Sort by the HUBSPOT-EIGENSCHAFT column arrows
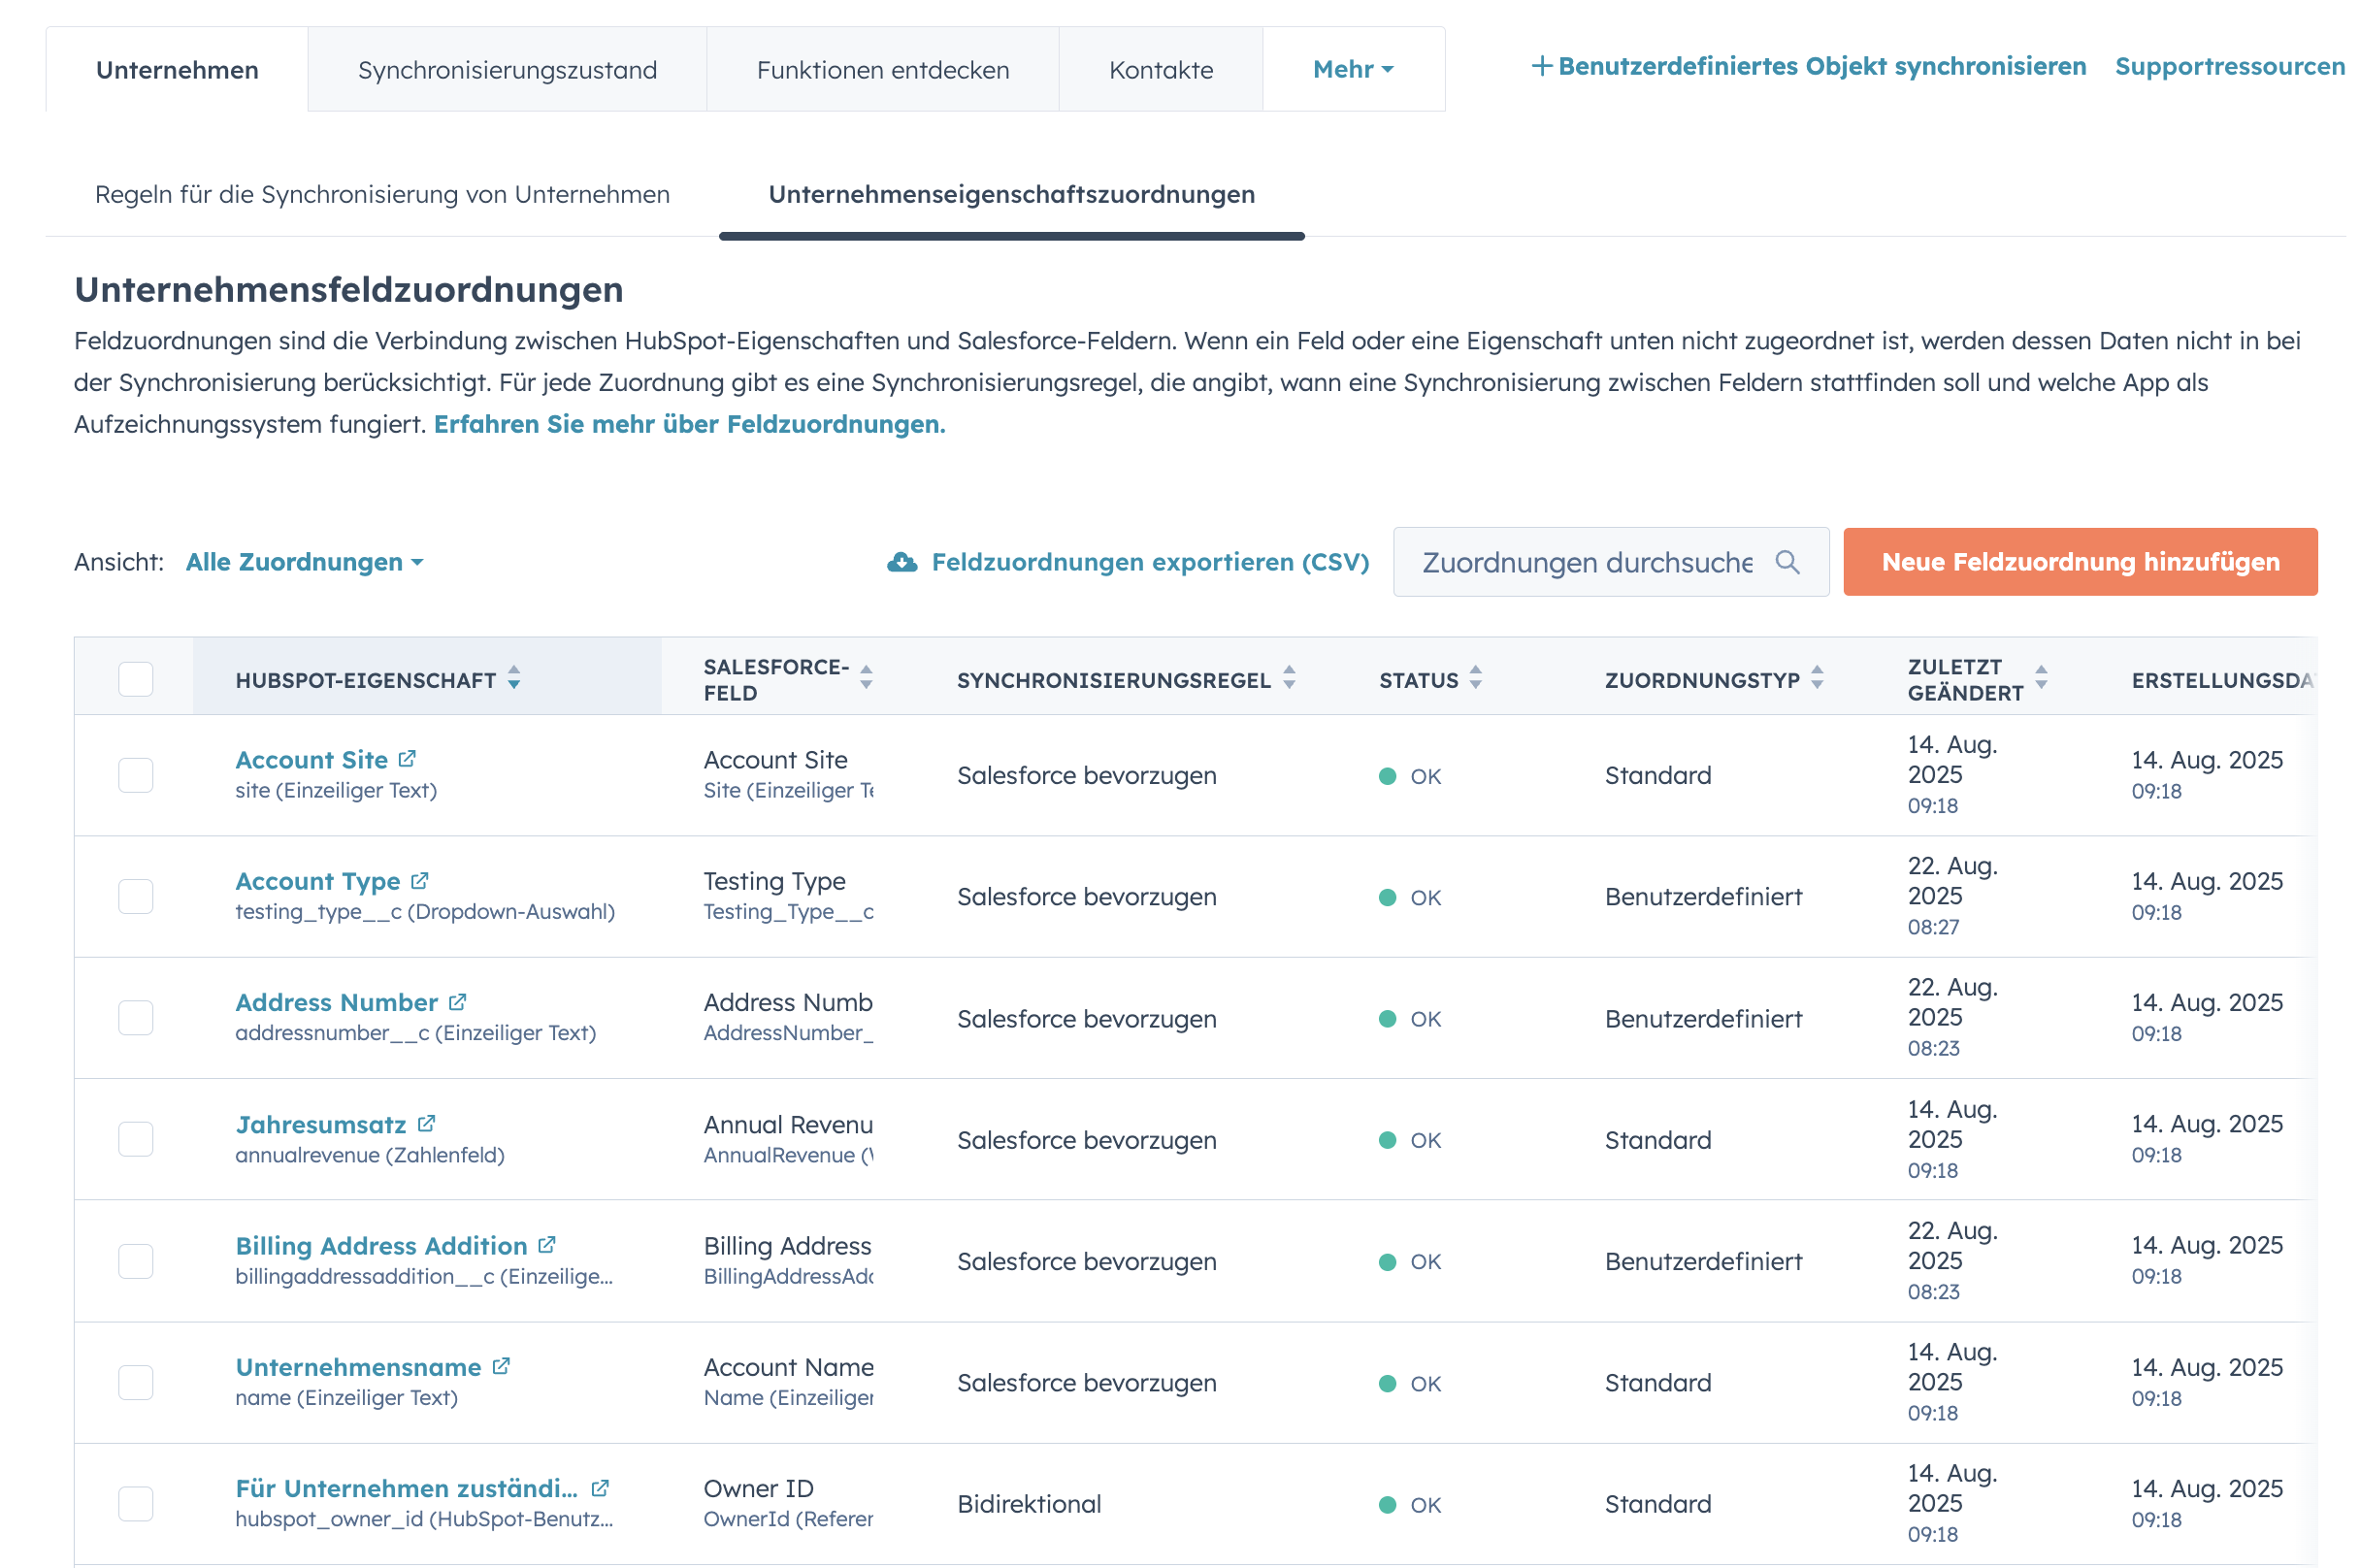 pos(514,679)
